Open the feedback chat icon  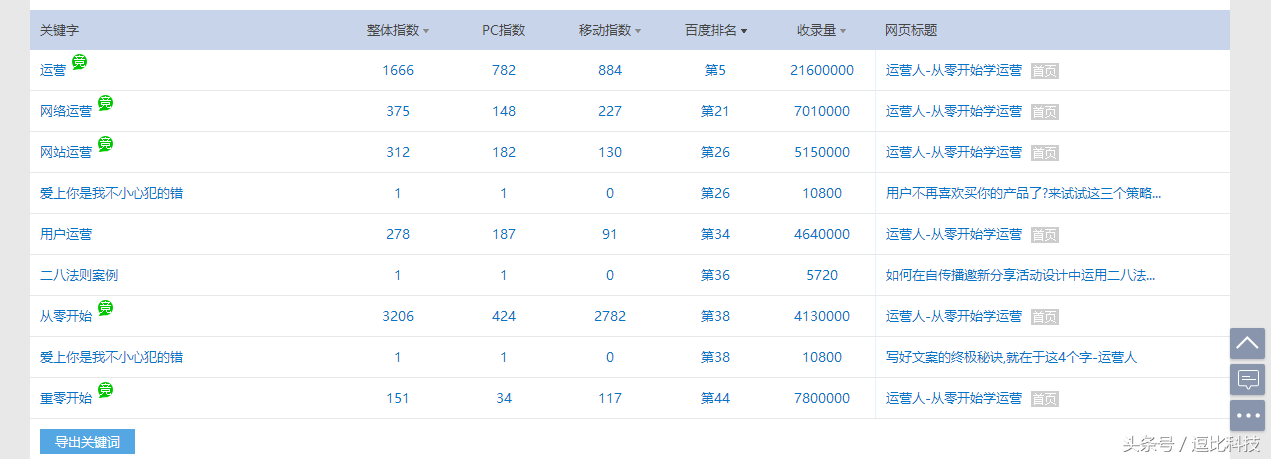point(1247,380)
